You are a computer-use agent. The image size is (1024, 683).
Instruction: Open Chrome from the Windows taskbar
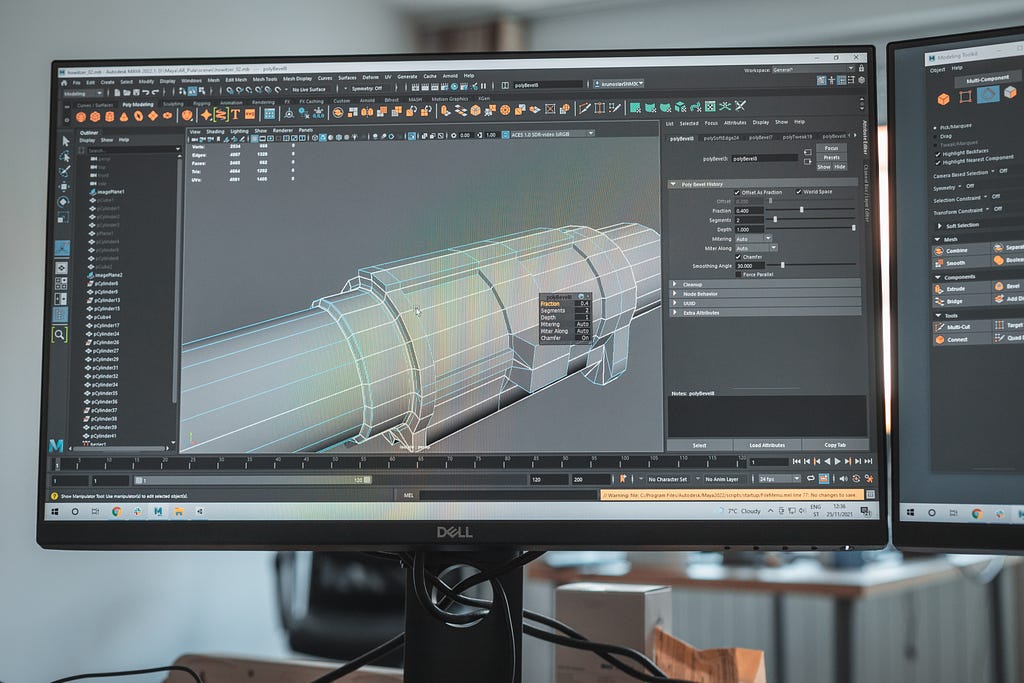tap(117, 511)
